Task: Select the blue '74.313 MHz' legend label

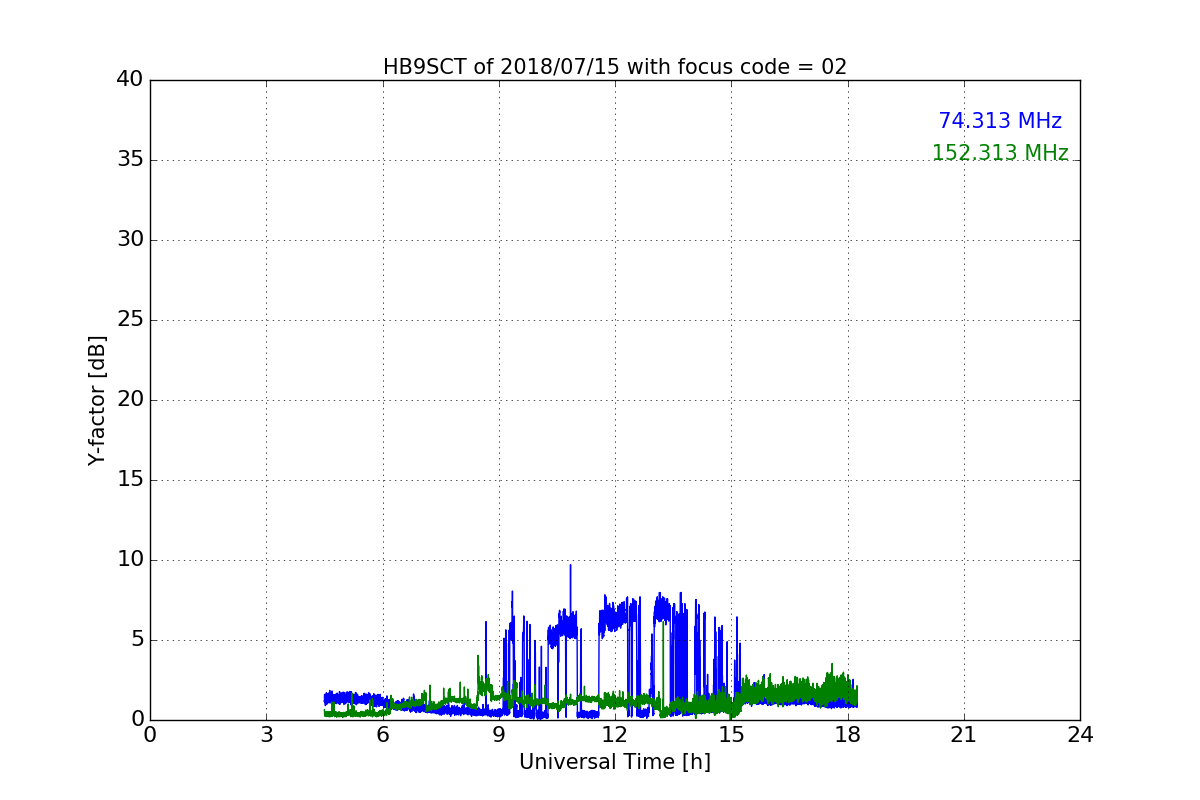Action: click(x=1000, y=121)
